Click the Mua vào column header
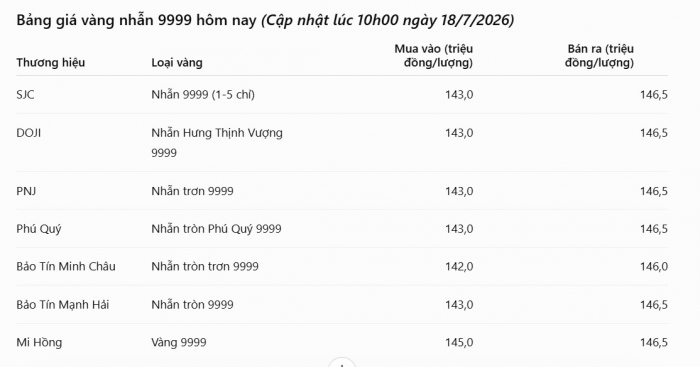The width and height of the screenshot is (700, 367). (x=433, y=56)
